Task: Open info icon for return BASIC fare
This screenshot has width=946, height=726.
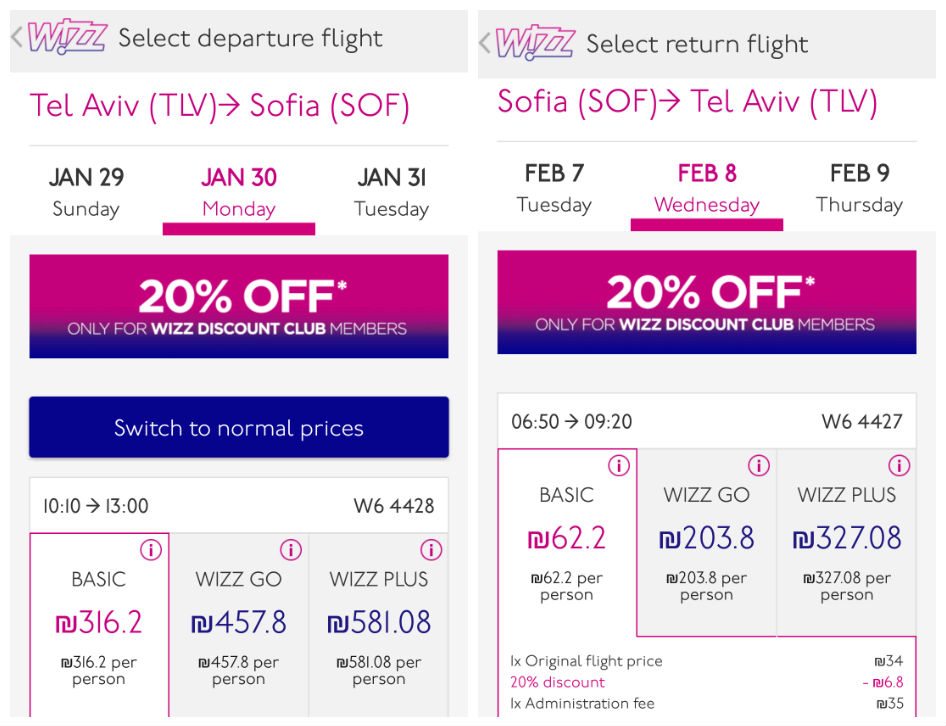Action: pos(618,465)
